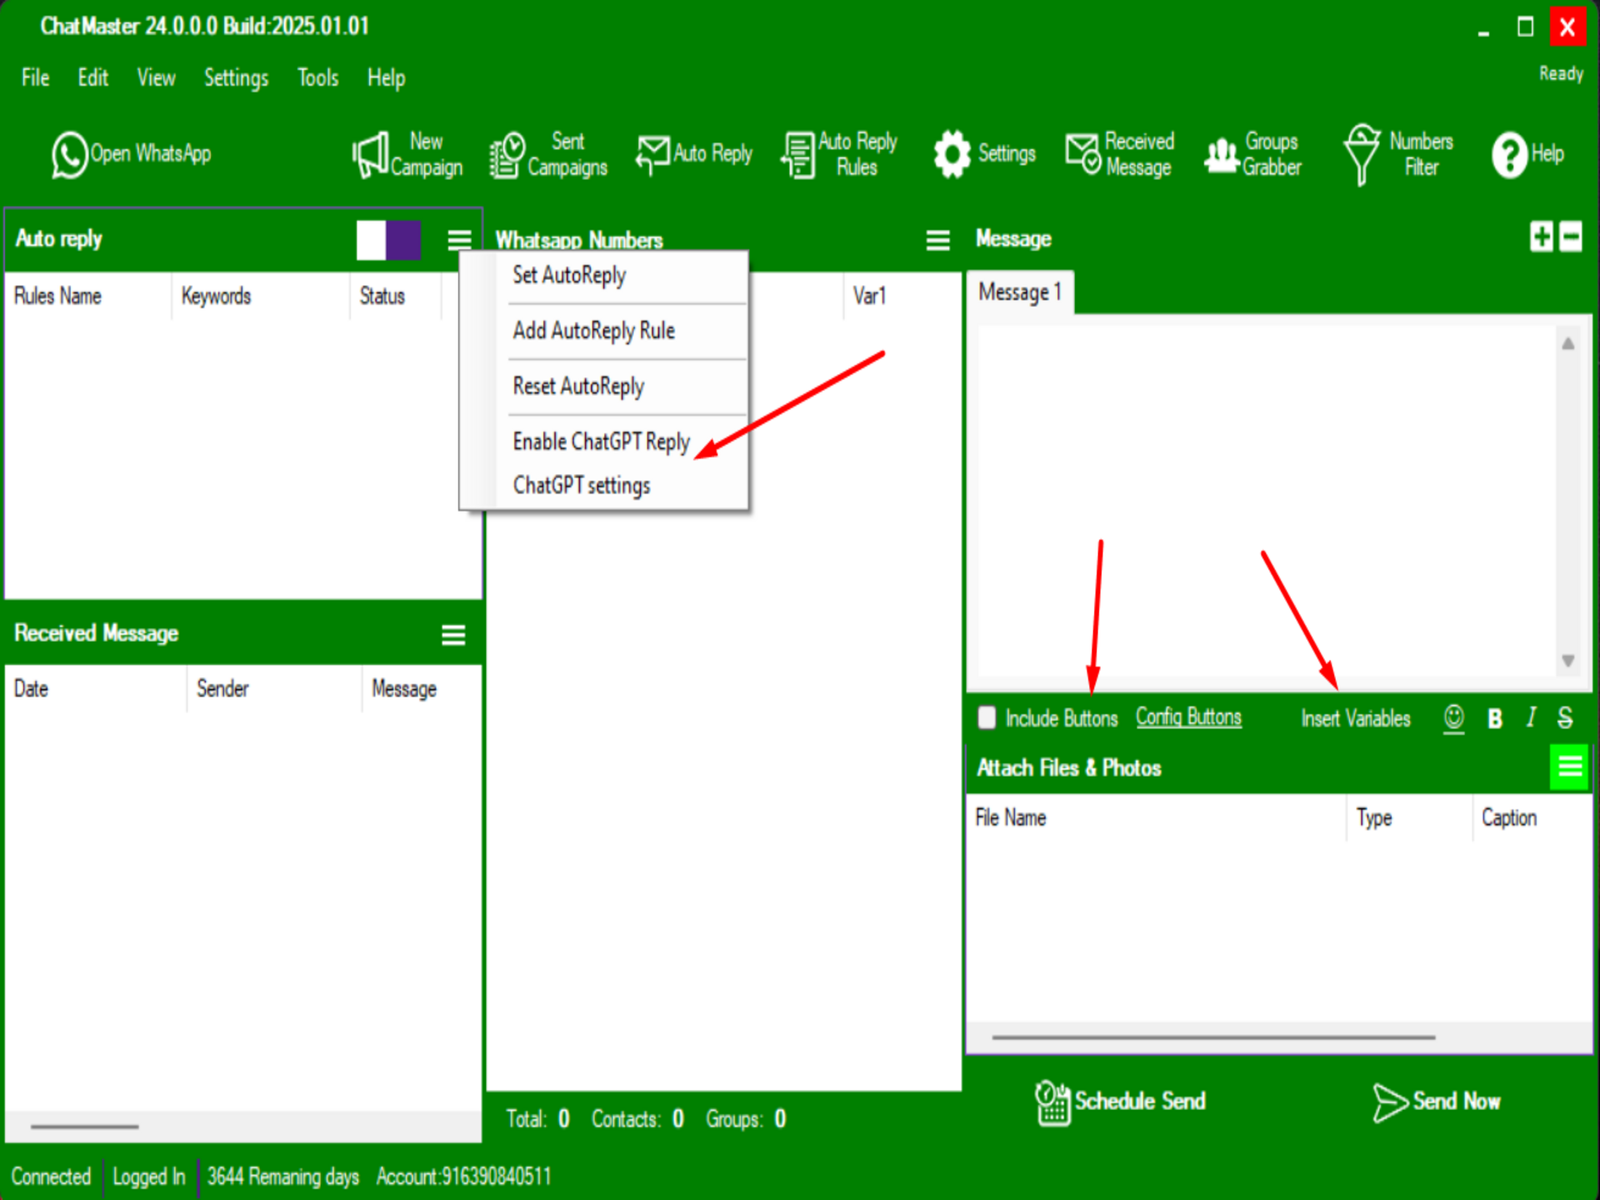Click the Received Message horizontal scrollbar

click(85, 1127)
